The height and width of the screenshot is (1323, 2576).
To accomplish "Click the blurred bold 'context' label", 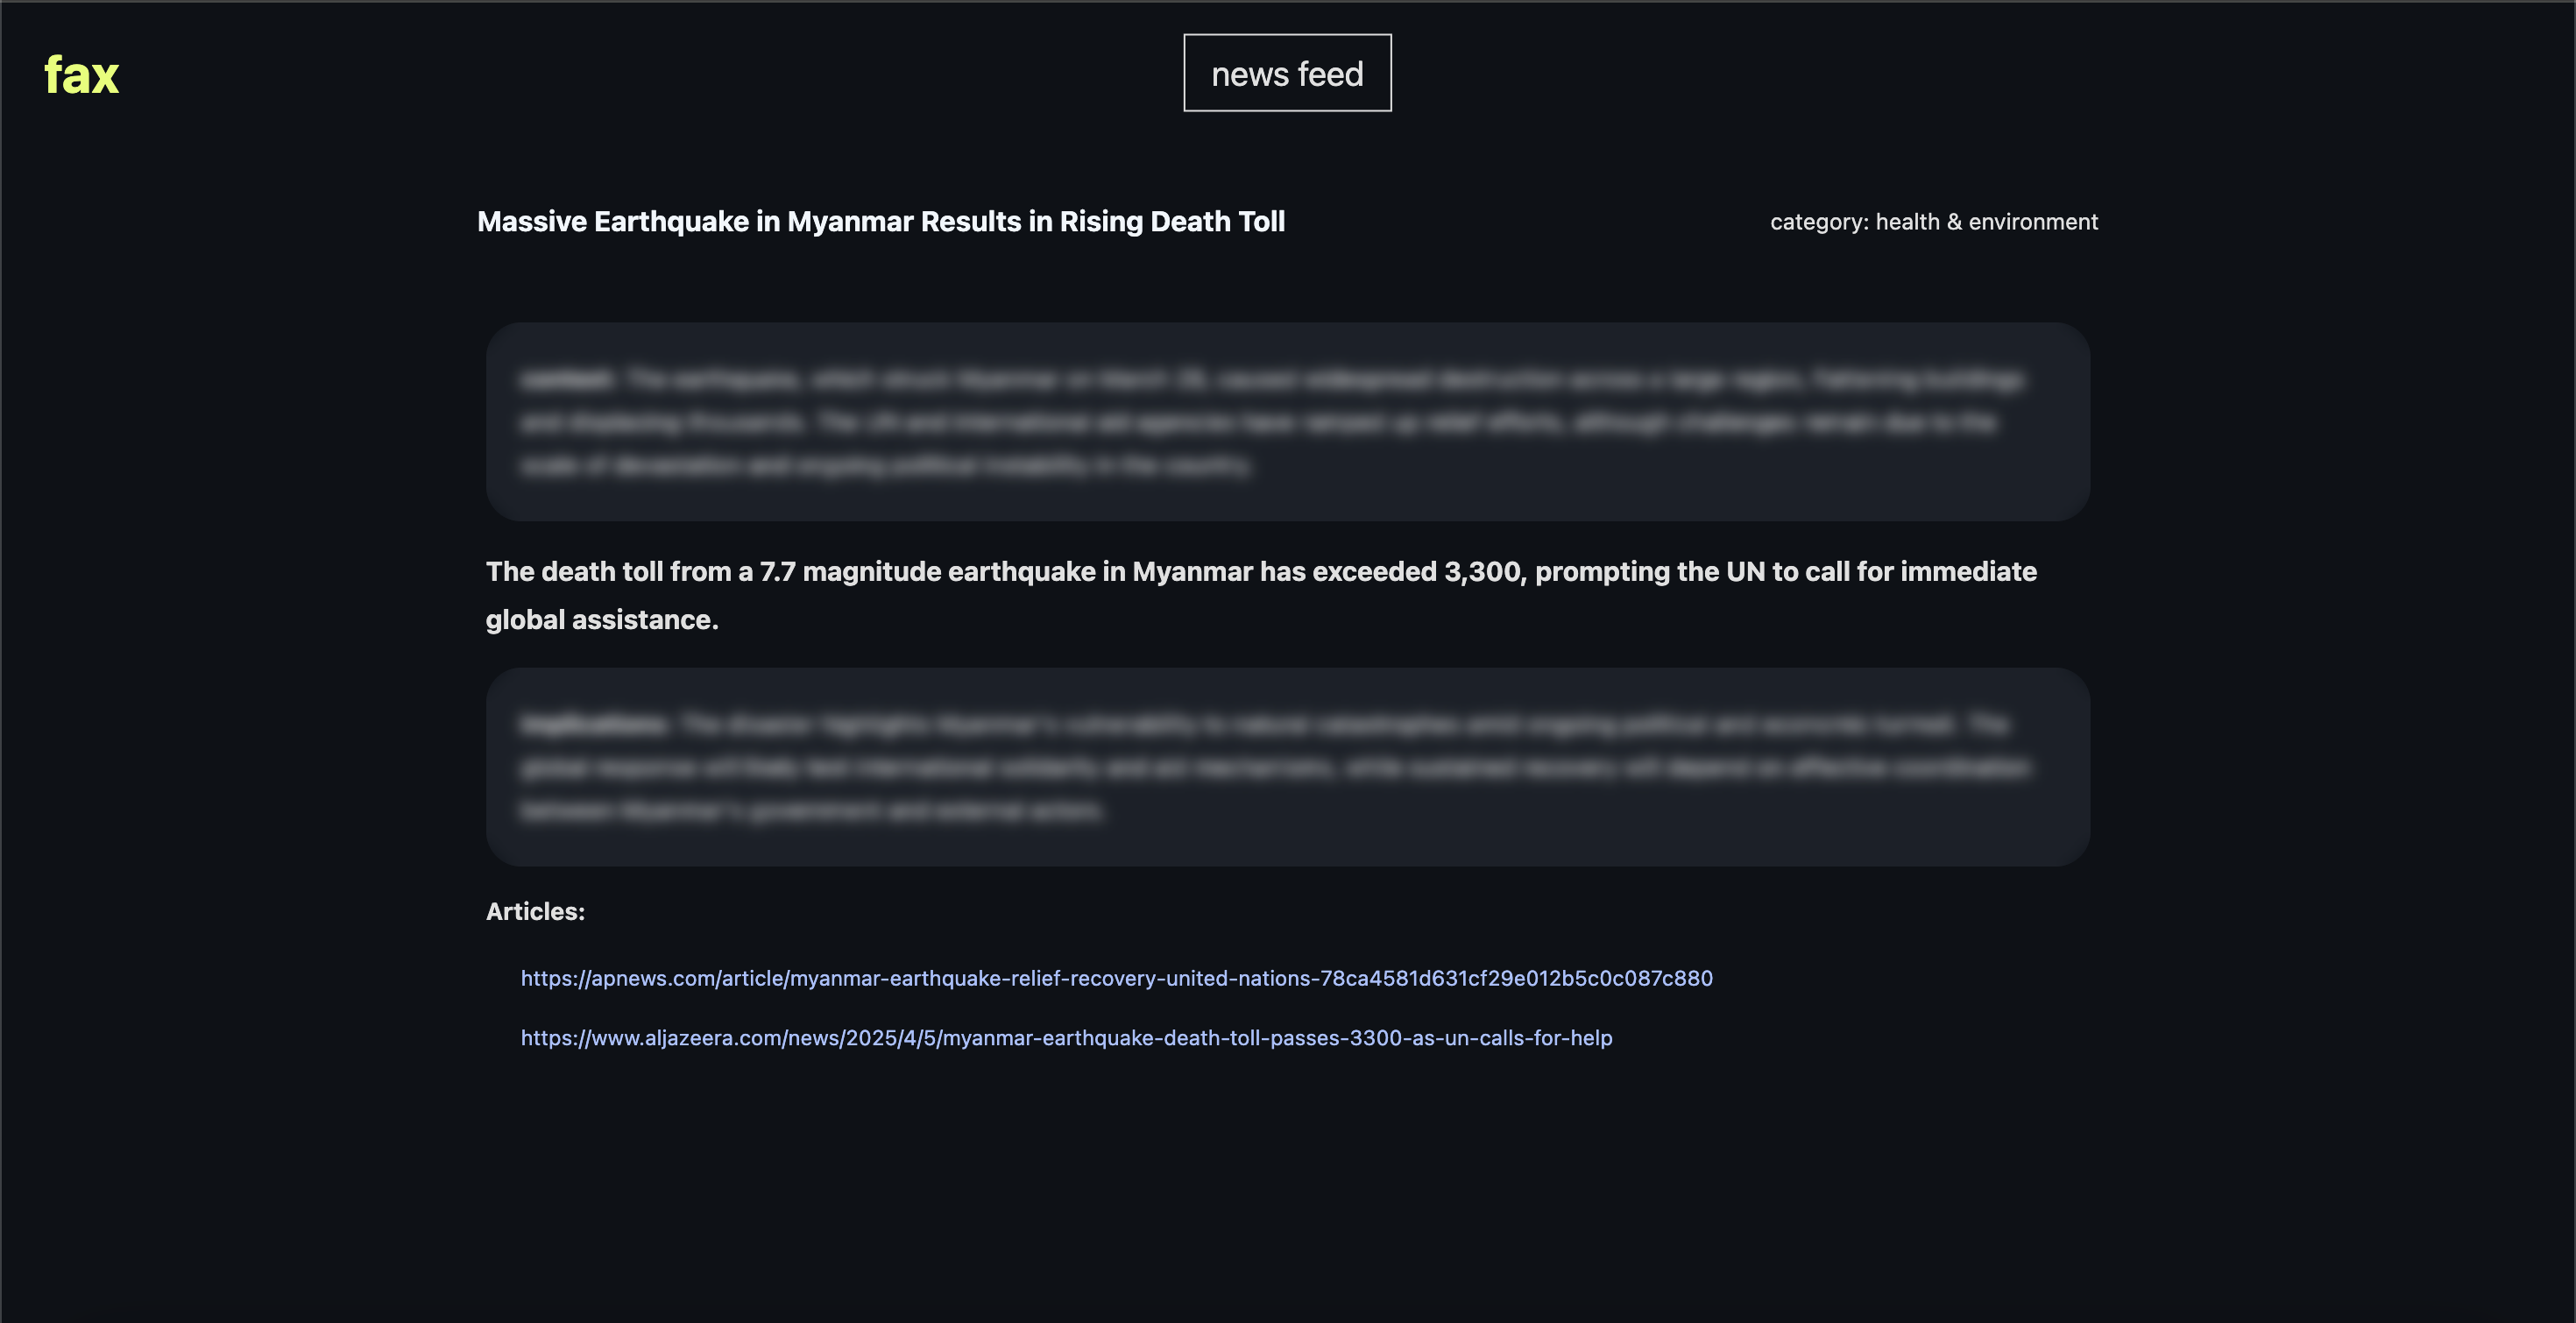I will 566,379.
